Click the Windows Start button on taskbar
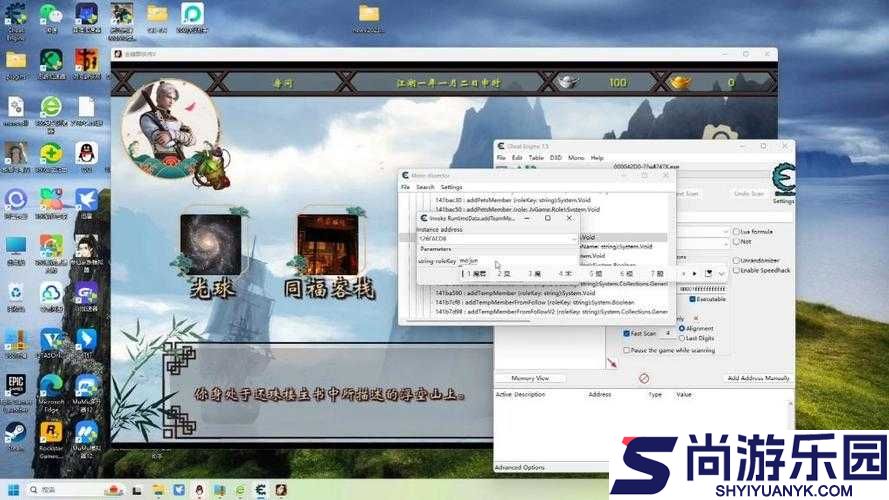Image resolution: width=889 pixels, height=500 pixels. (14, 490)
